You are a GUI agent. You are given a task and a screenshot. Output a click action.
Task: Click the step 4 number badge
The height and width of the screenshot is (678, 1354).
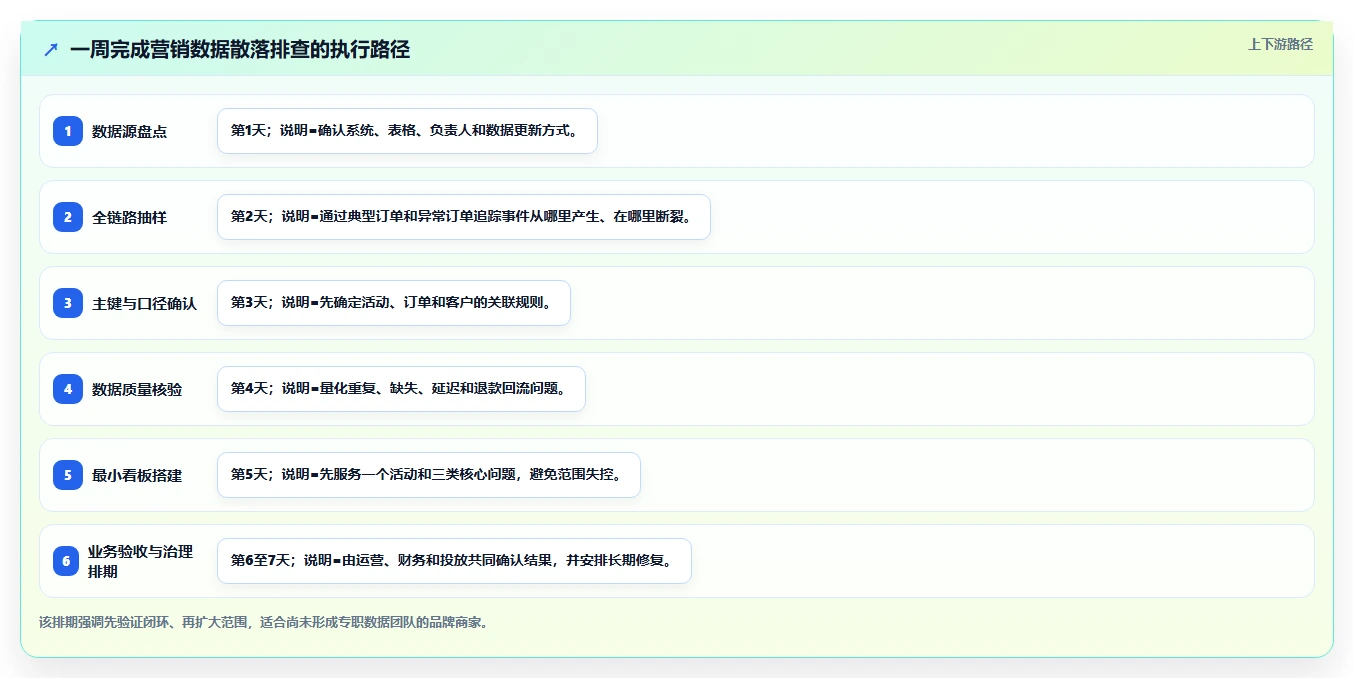pos(68,389)
